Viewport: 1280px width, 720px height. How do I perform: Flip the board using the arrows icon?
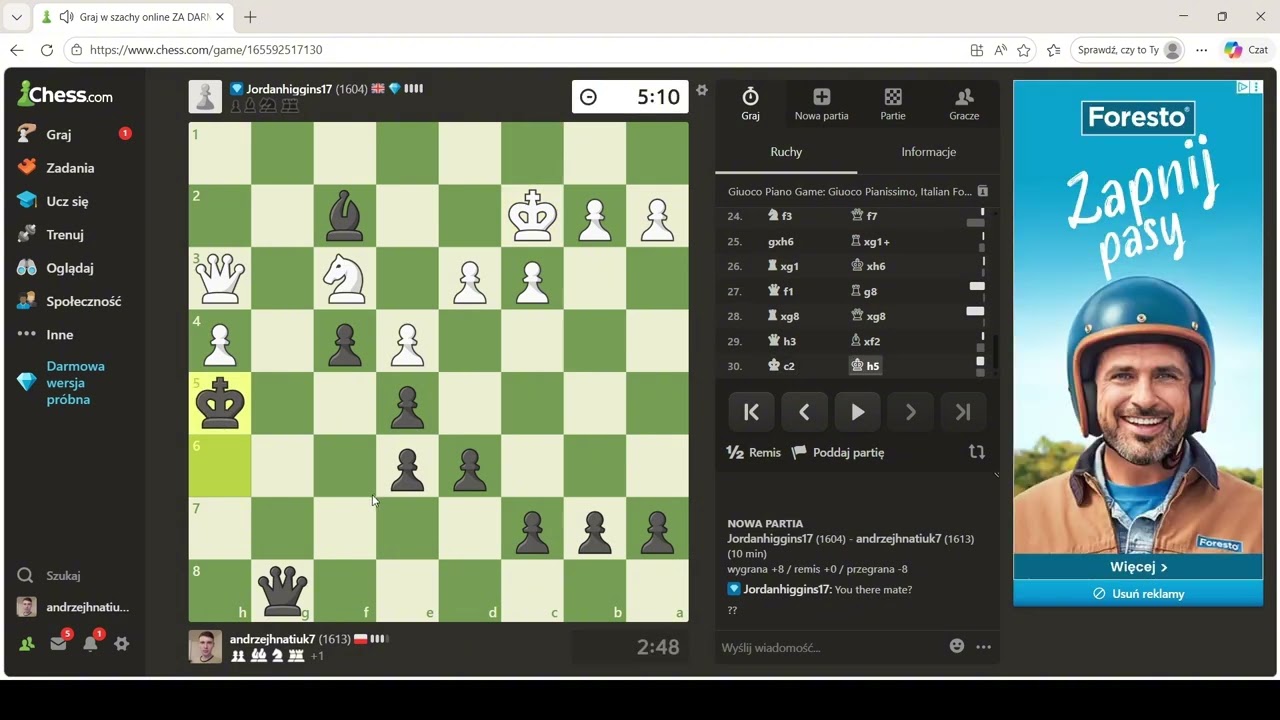(x=977, y=452)
